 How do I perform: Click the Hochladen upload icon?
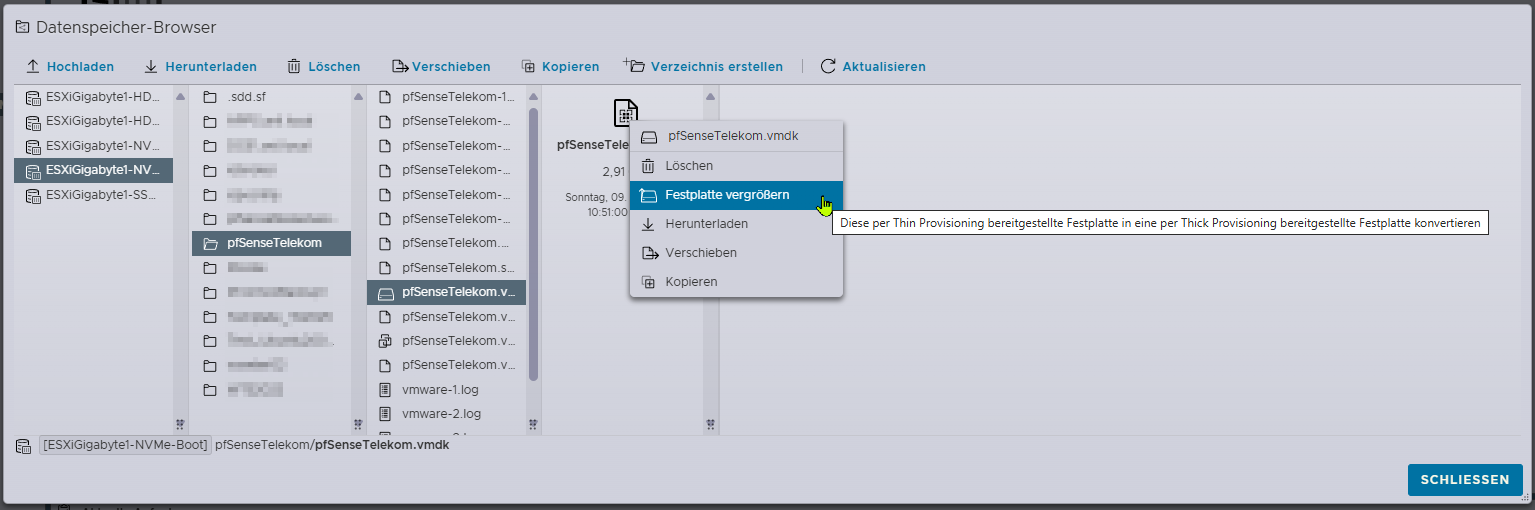(33, 67)
